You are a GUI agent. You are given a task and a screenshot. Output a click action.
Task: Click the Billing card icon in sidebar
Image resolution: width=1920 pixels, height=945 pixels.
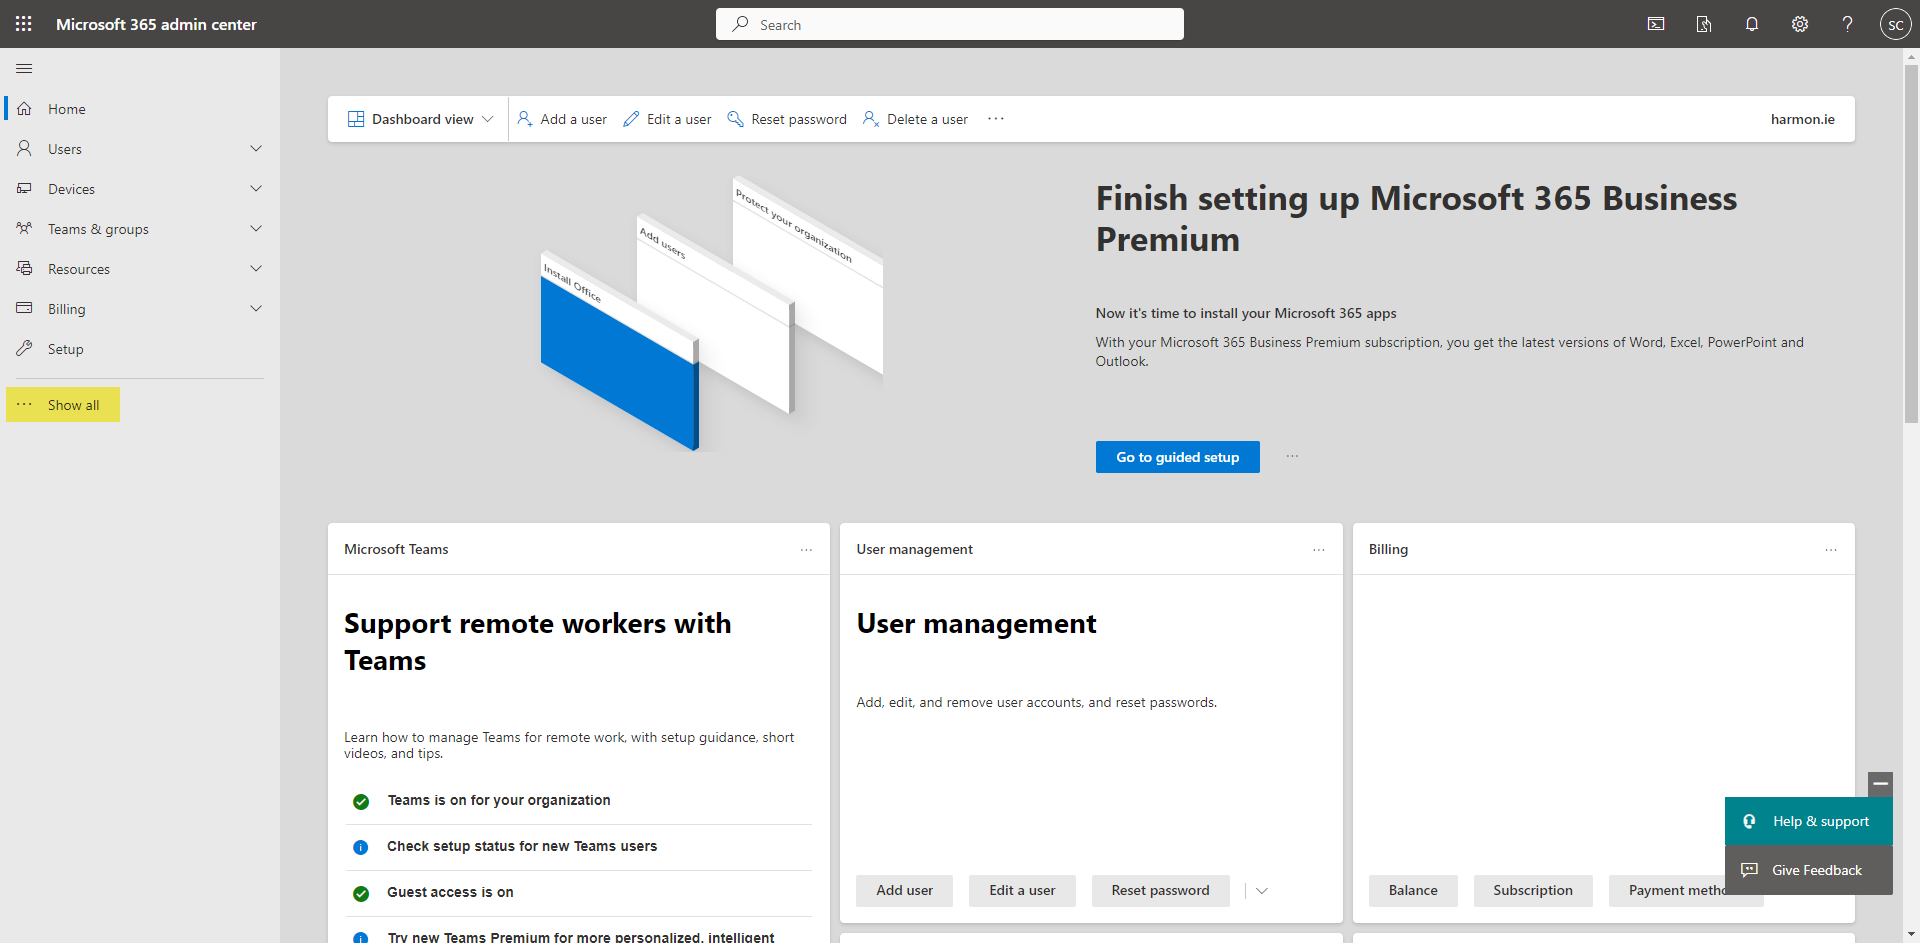tap(24, 308)
